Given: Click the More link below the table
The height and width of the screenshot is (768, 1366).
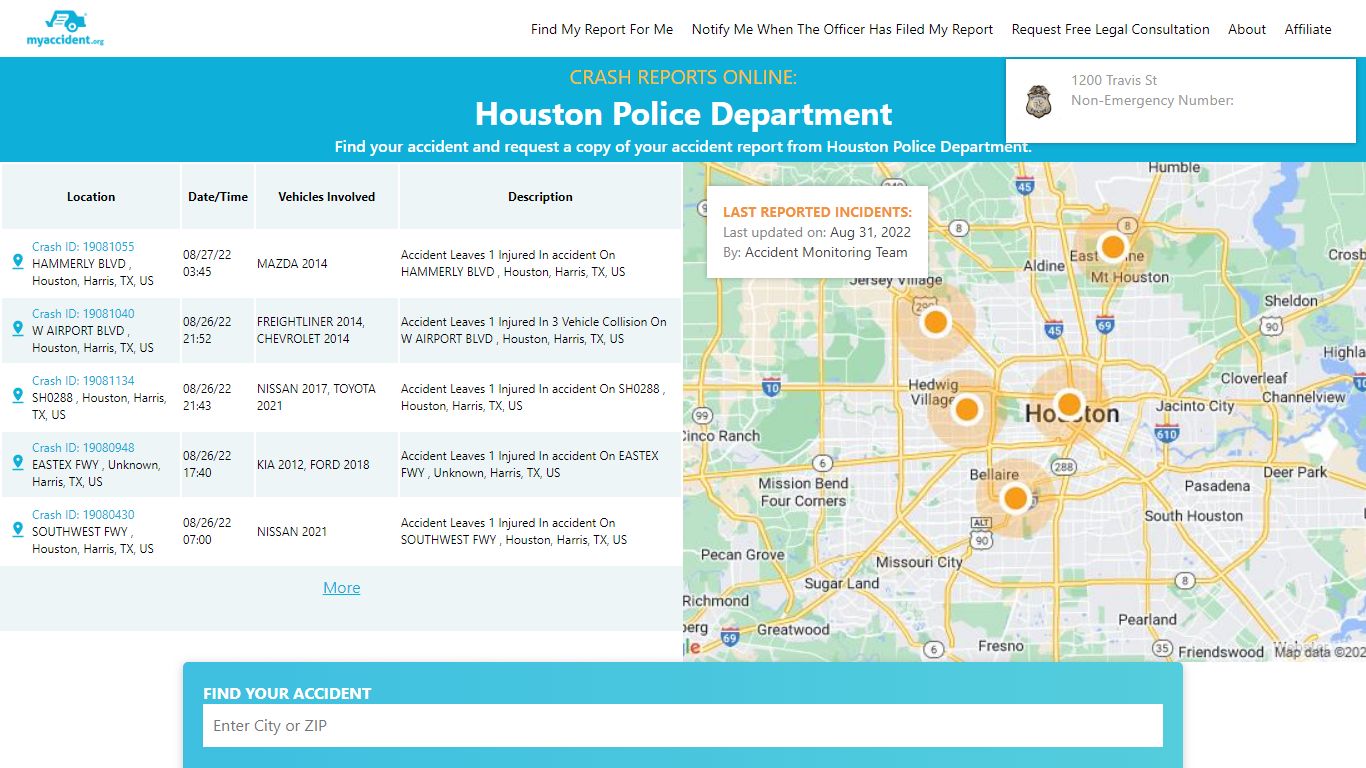Looking at the screenshot, I should click(341, 588).
